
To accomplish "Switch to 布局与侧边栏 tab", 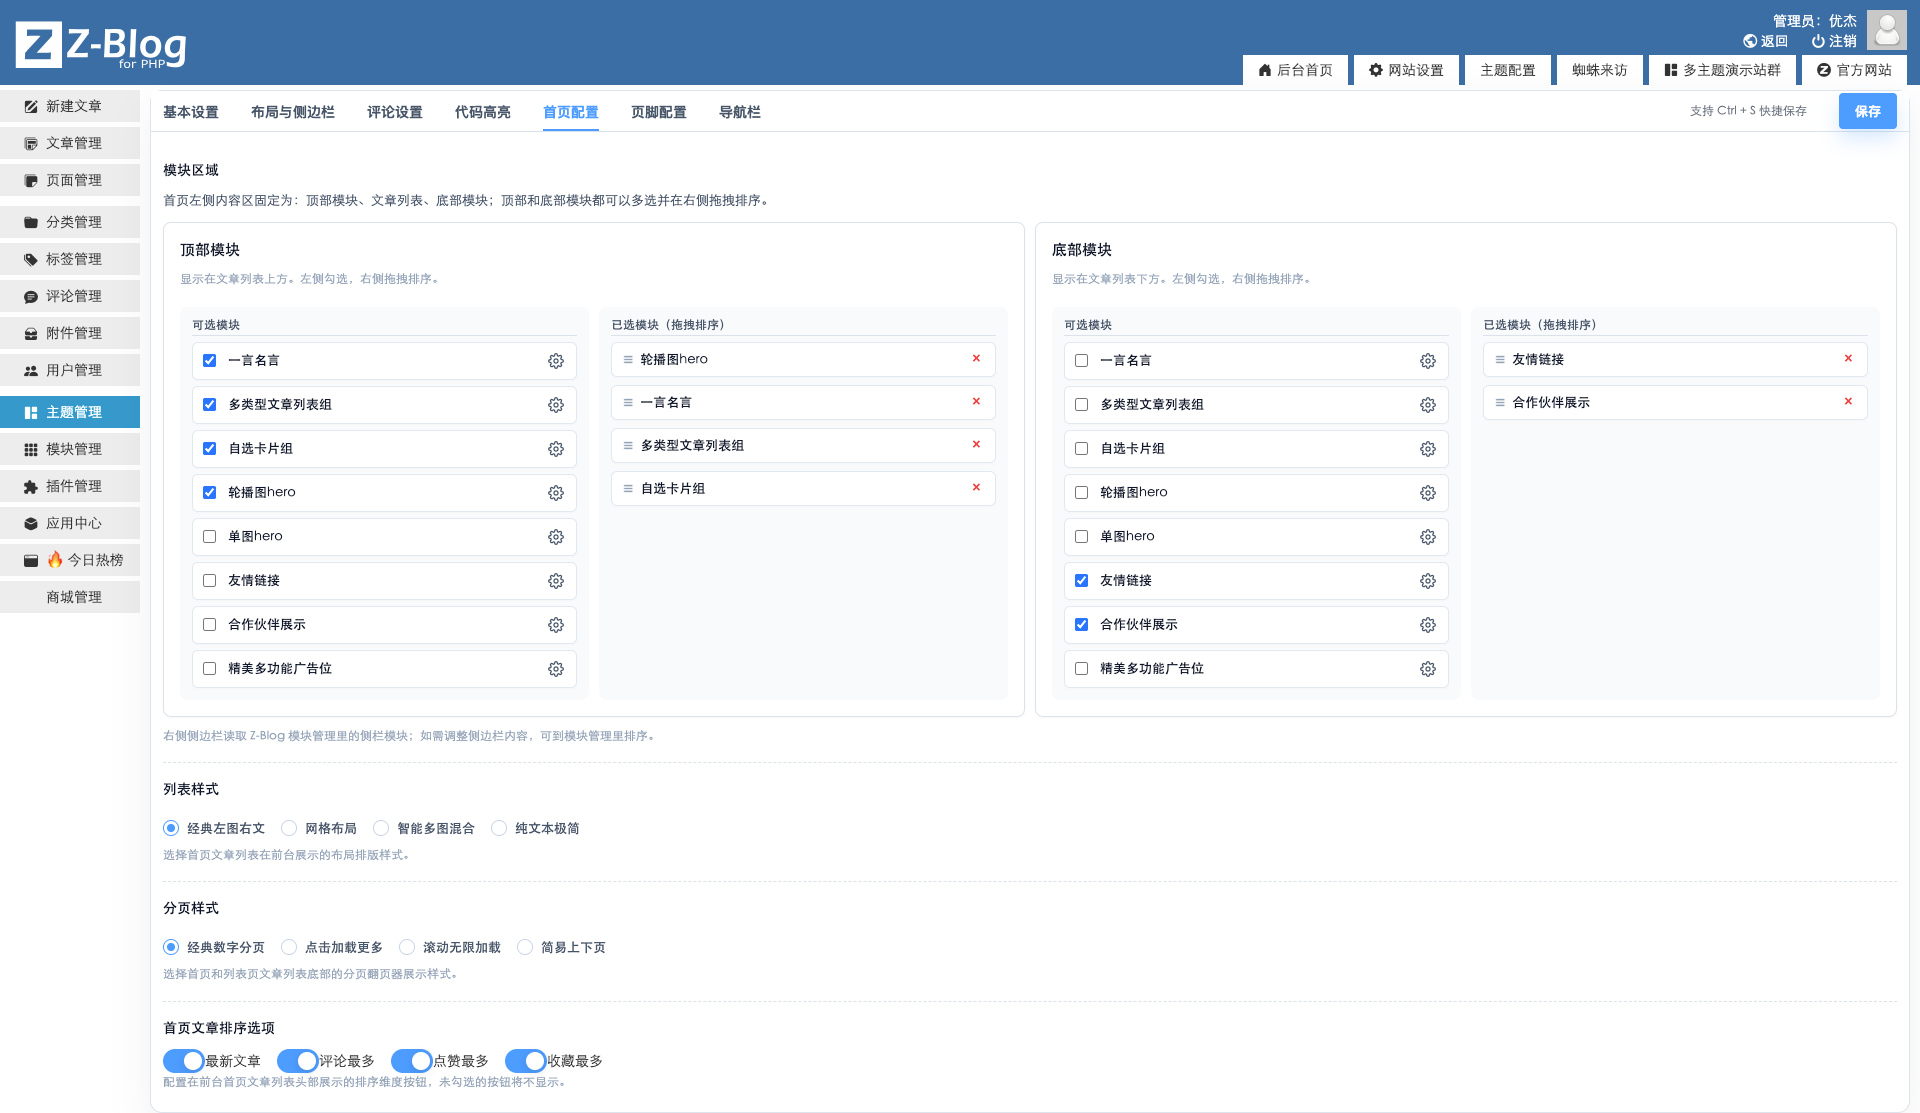I will tap(293, 112).
